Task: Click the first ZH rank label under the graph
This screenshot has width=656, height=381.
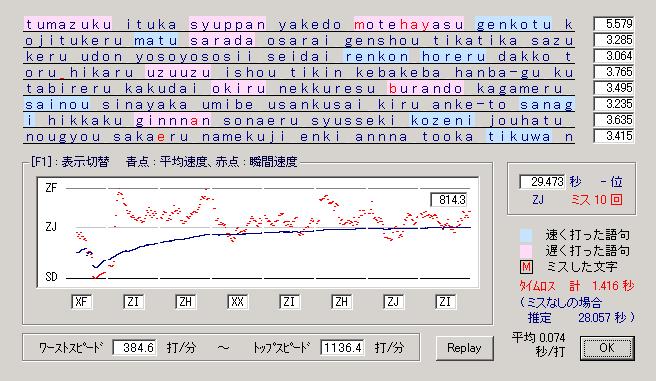Action: pos(185,302)
